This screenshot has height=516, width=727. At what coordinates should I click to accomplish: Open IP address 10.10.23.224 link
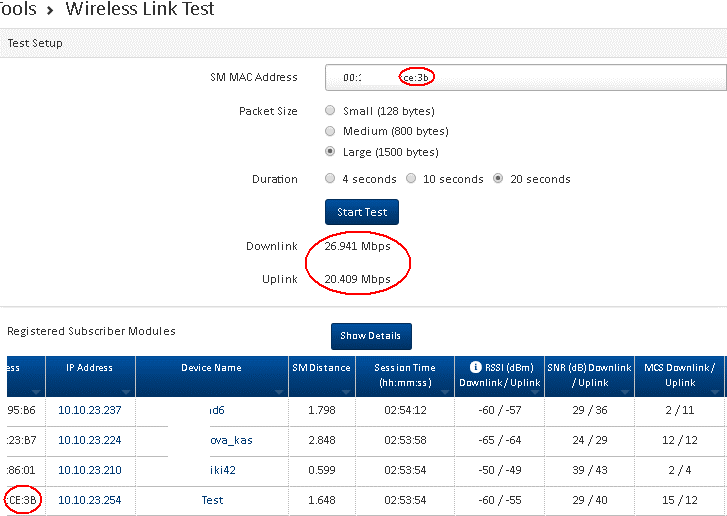pyautogui.click(x=90, y=440)
